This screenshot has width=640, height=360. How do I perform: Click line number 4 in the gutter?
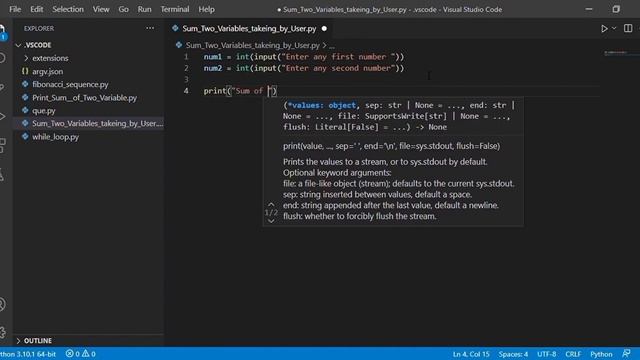186,91
